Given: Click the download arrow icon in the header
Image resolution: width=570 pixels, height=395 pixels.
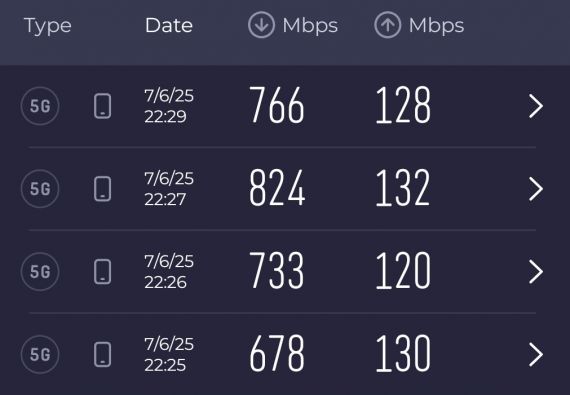Looking at the screenshot, I should point(261,25).
